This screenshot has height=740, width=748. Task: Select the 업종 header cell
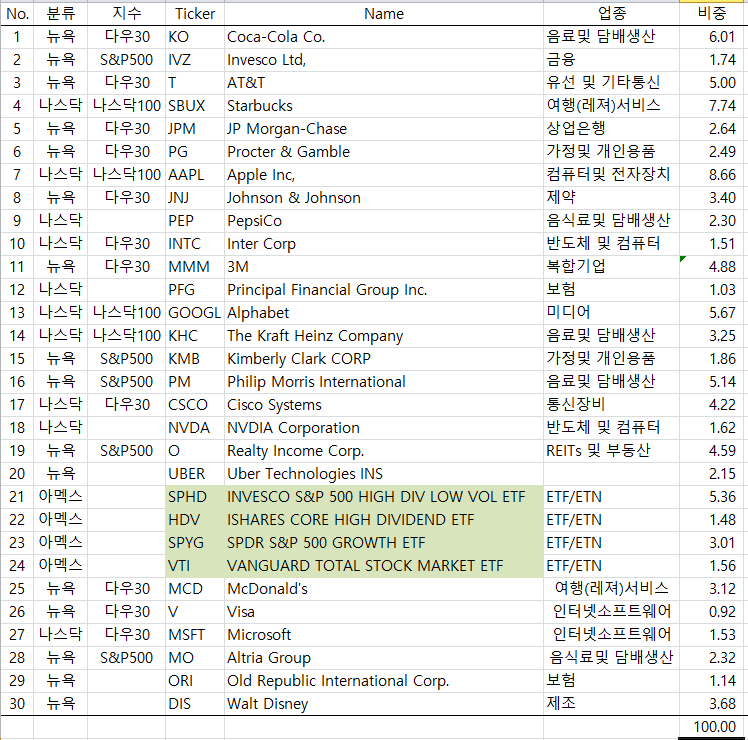click(611, 14)
